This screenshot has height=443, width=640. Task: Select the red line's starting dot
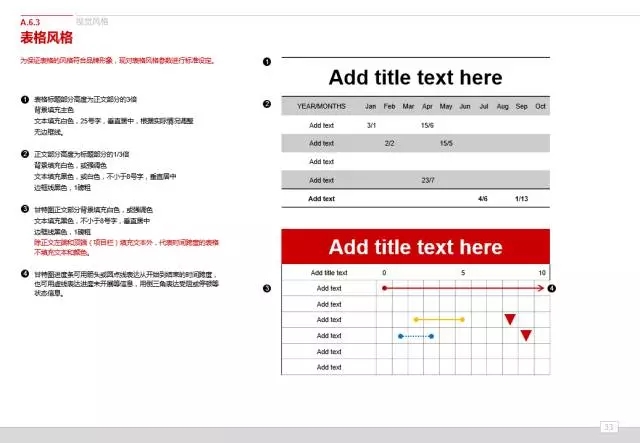(x=384, y=288)
